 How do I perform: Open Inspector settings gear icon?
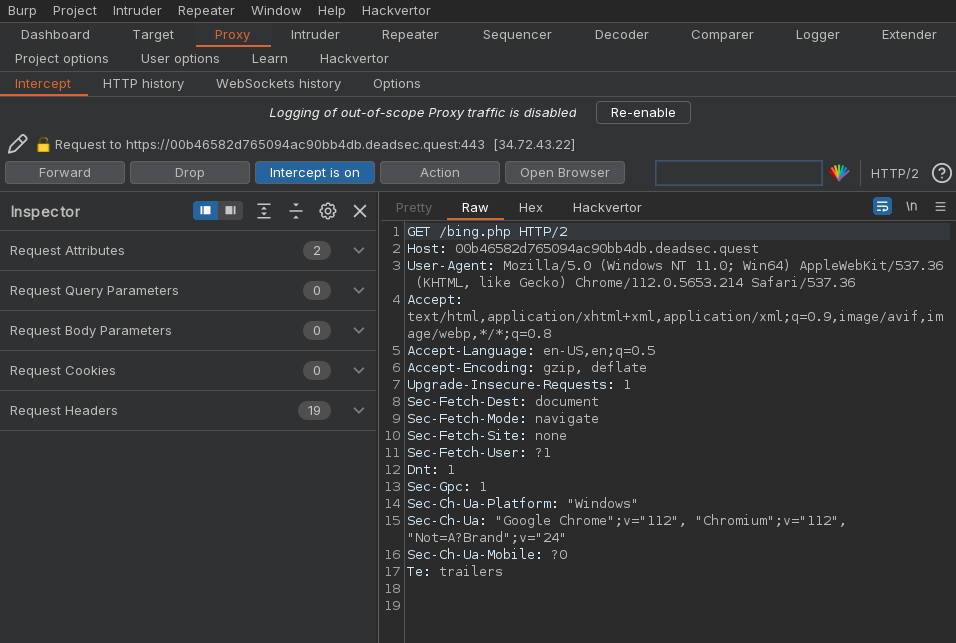coord(328,211)
